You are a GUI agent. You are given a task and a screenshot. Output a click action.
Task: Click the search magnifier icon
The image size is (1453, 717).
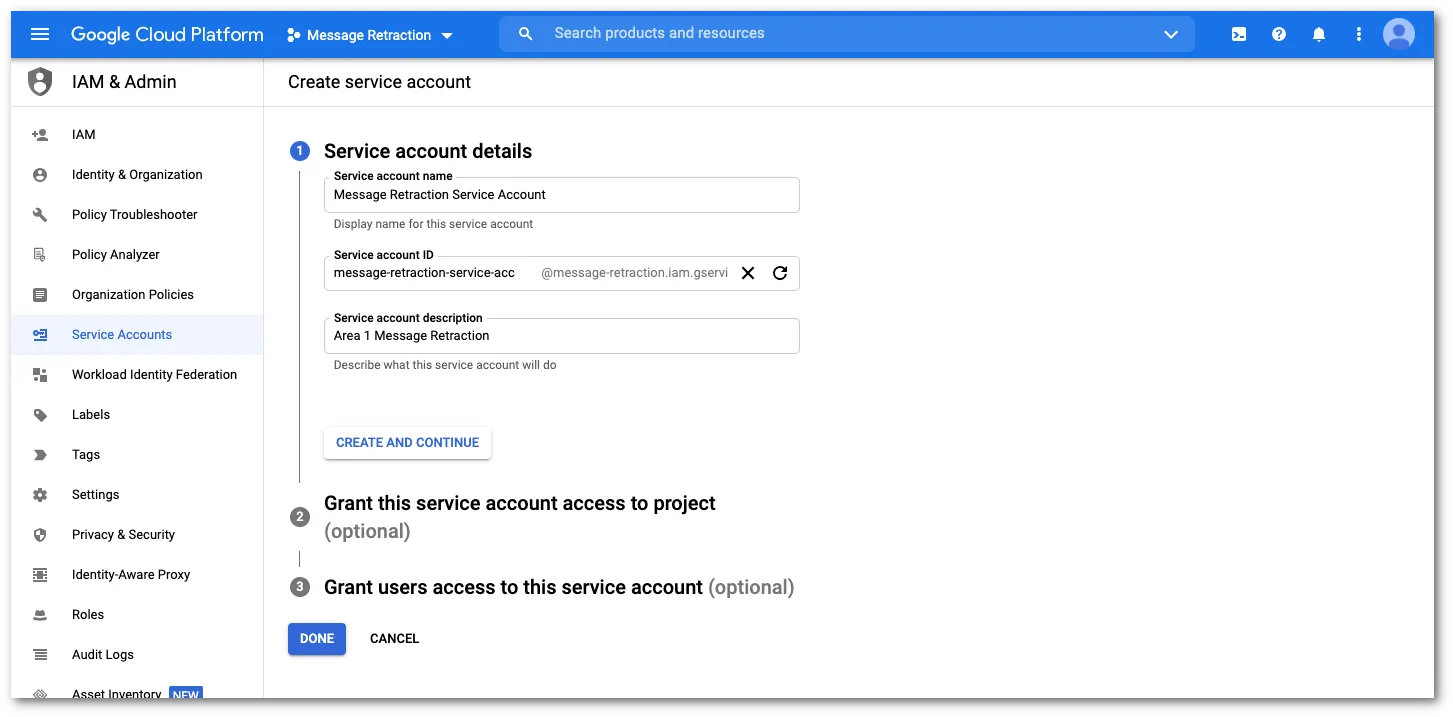(525, 33)
